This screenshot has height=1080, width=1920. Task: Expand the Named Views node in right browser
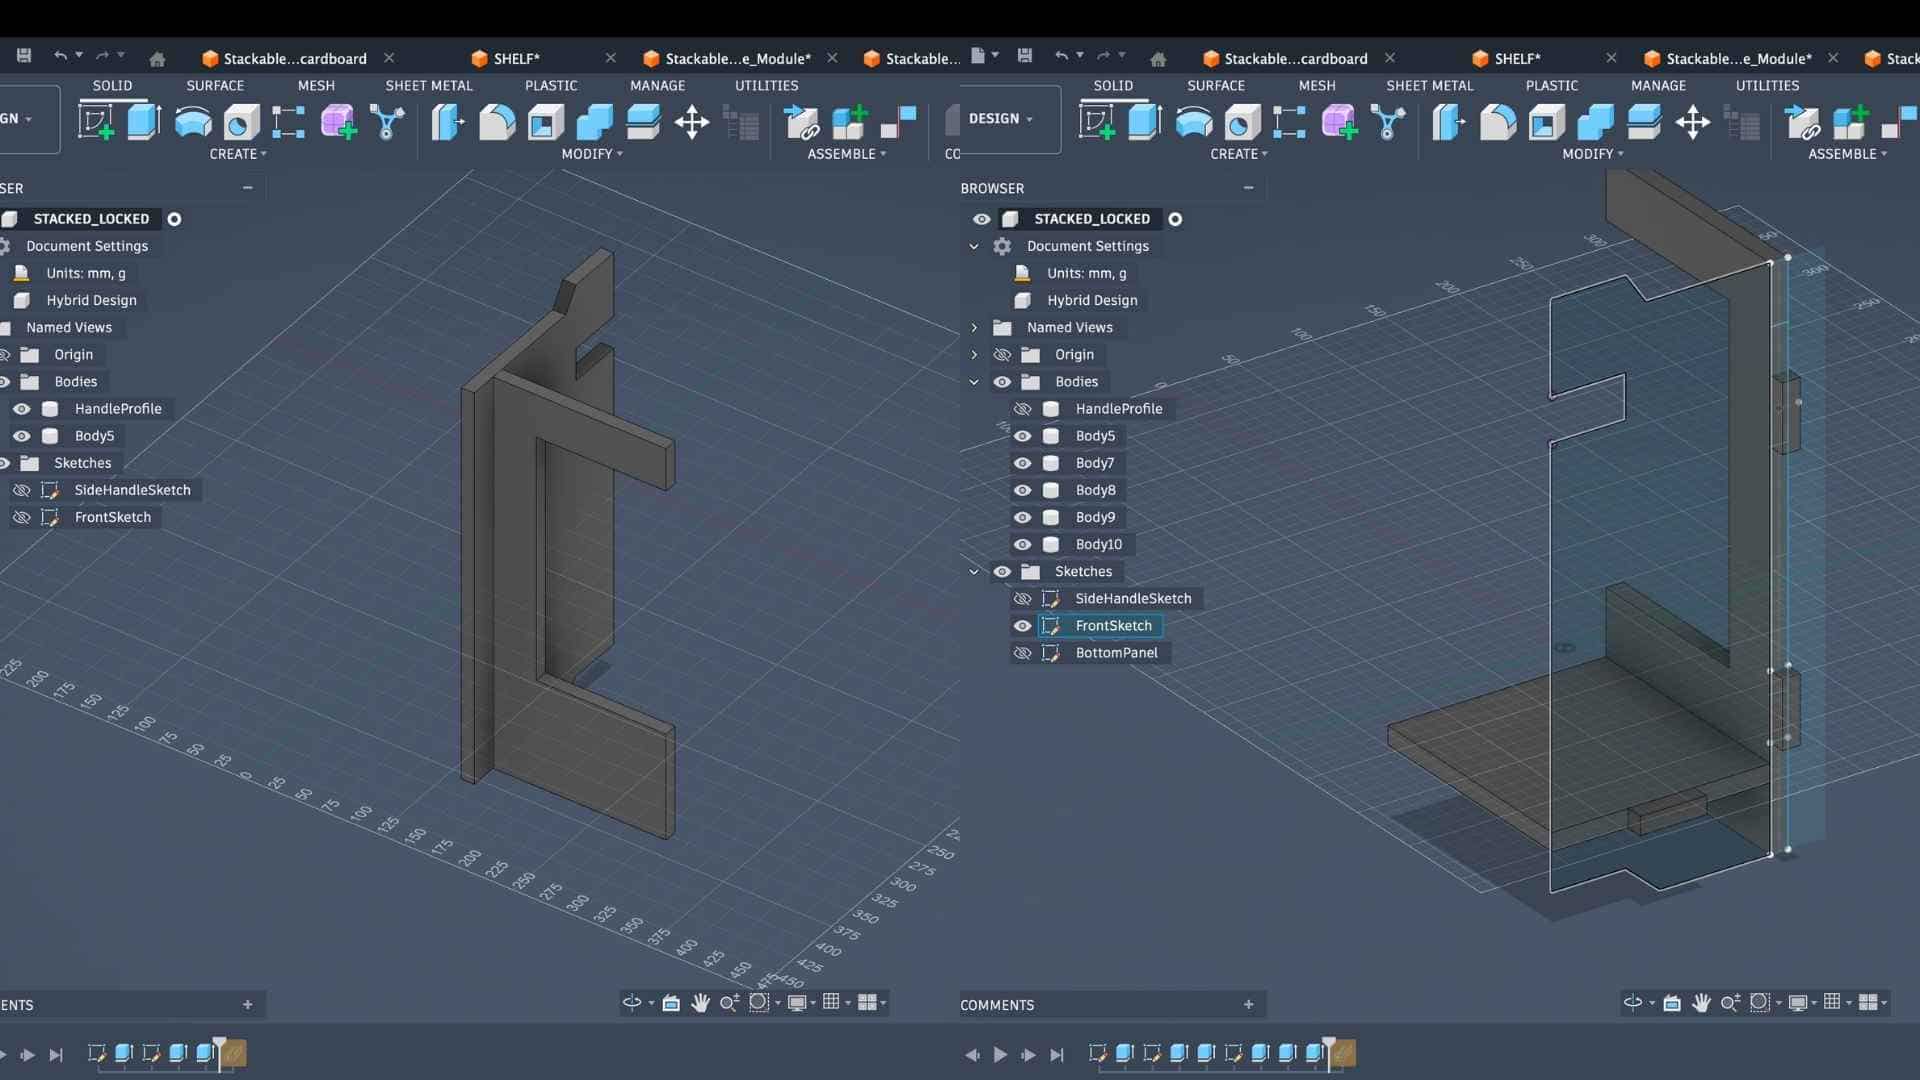point(974,328)
